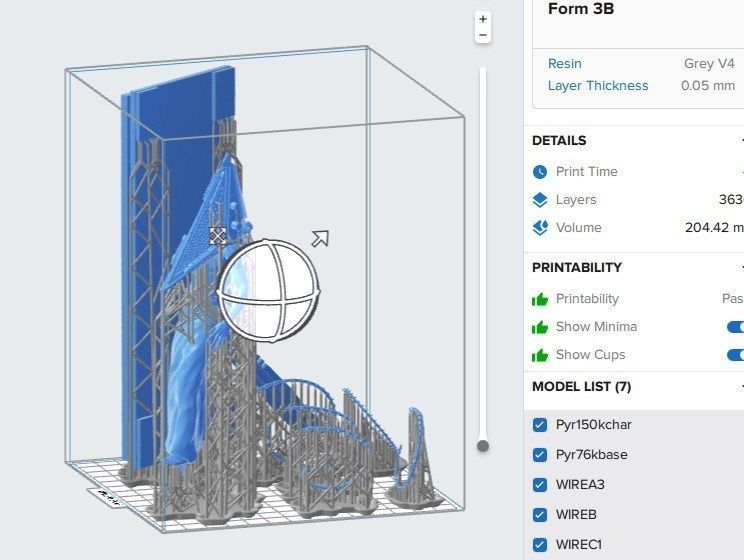Image resolution: width=744 pixels, height=560 pixels.
Task: Toggle the Show Cups switch
Action: 735,355
